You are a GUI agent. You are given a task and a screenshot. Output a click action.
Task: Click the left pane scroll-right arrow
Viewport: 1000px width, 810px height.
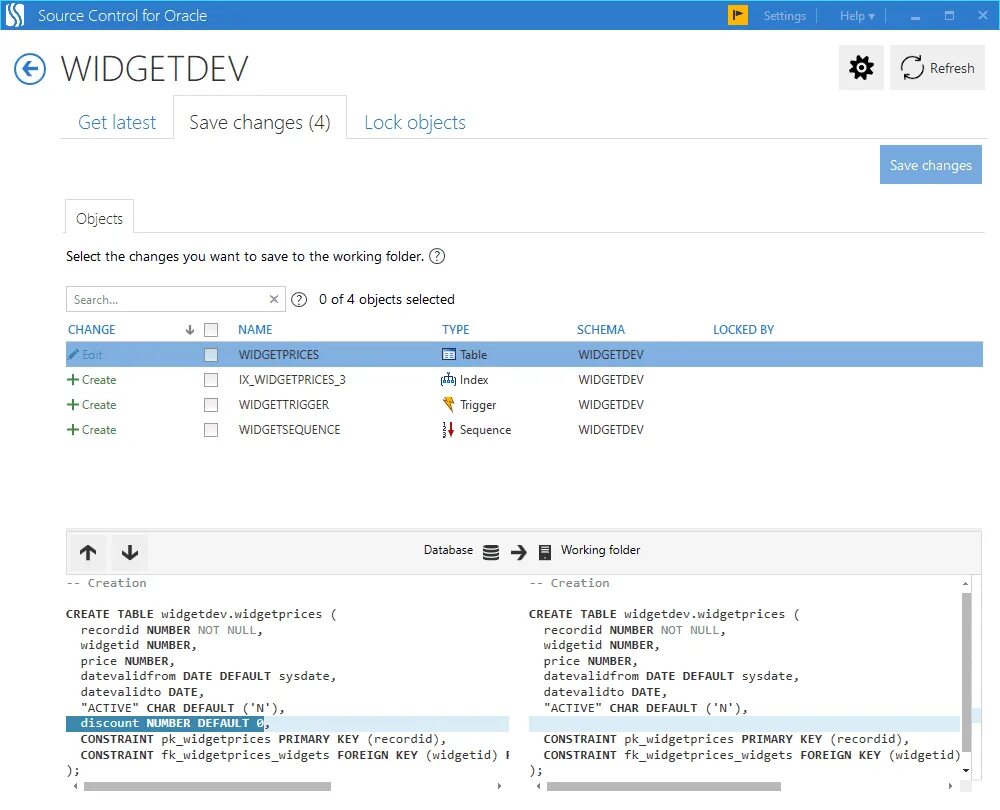(x=499, y=786)
